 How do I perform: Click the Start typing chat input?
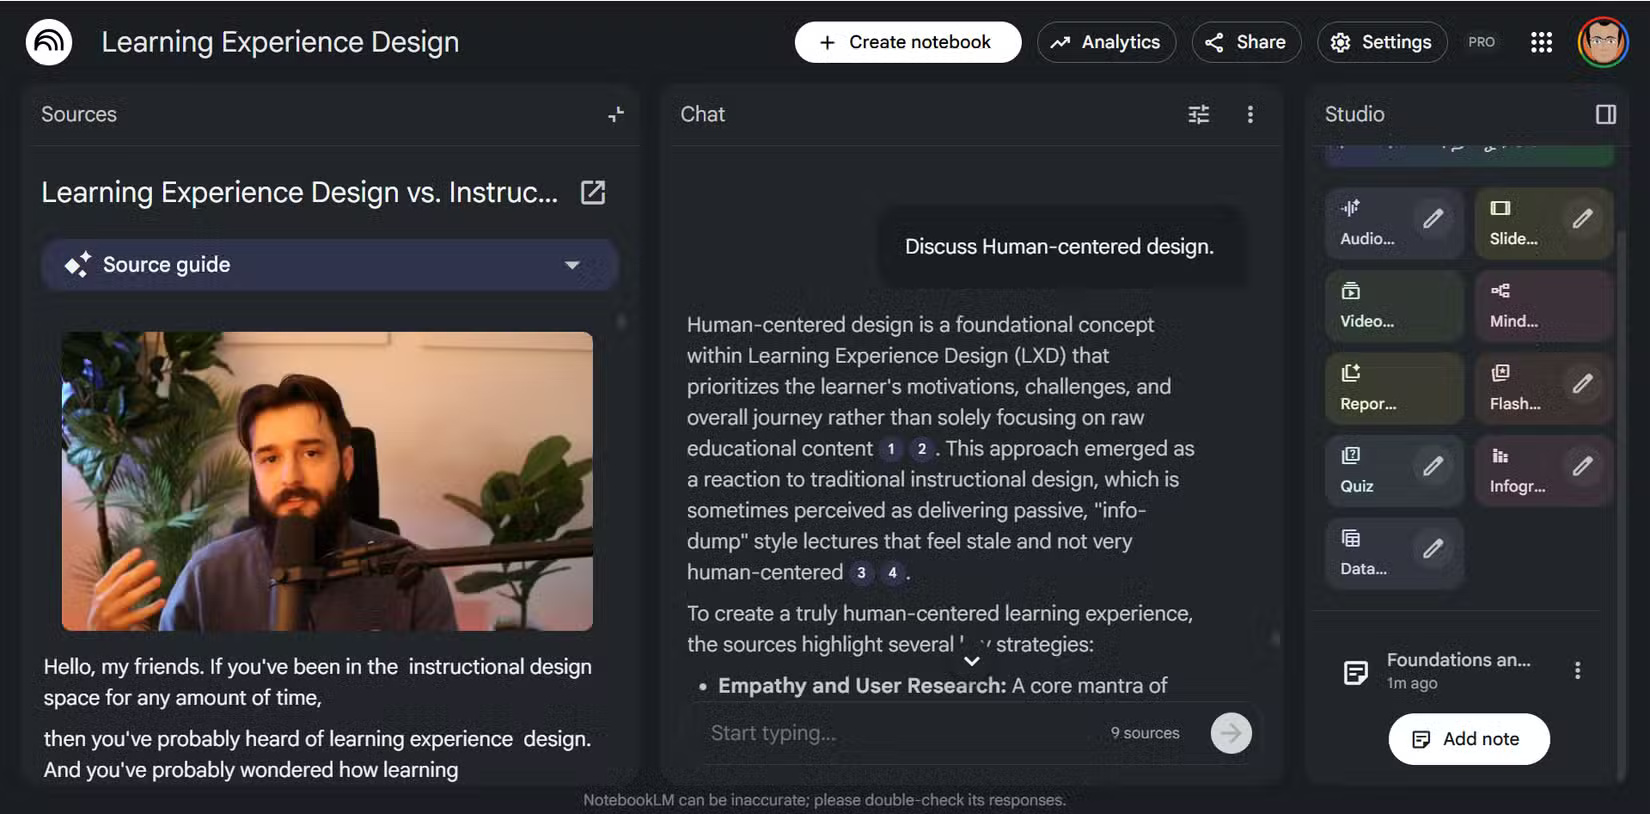[x=900, y=733]
